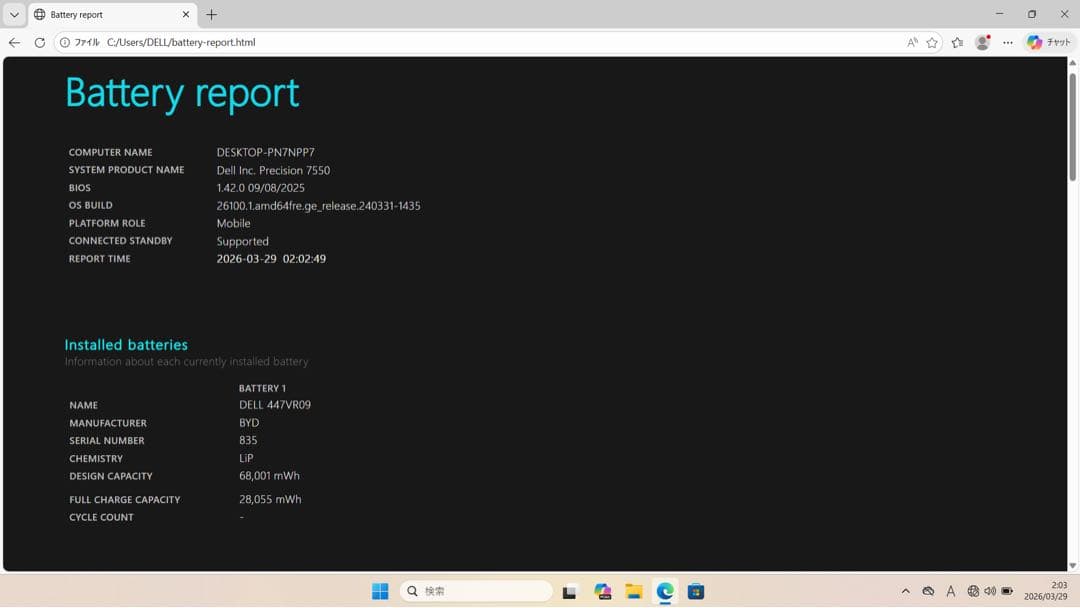This screenshot has height=608, width=1080.
Task: Select the CYCLE COUNT label
Action: click(101, 517)
